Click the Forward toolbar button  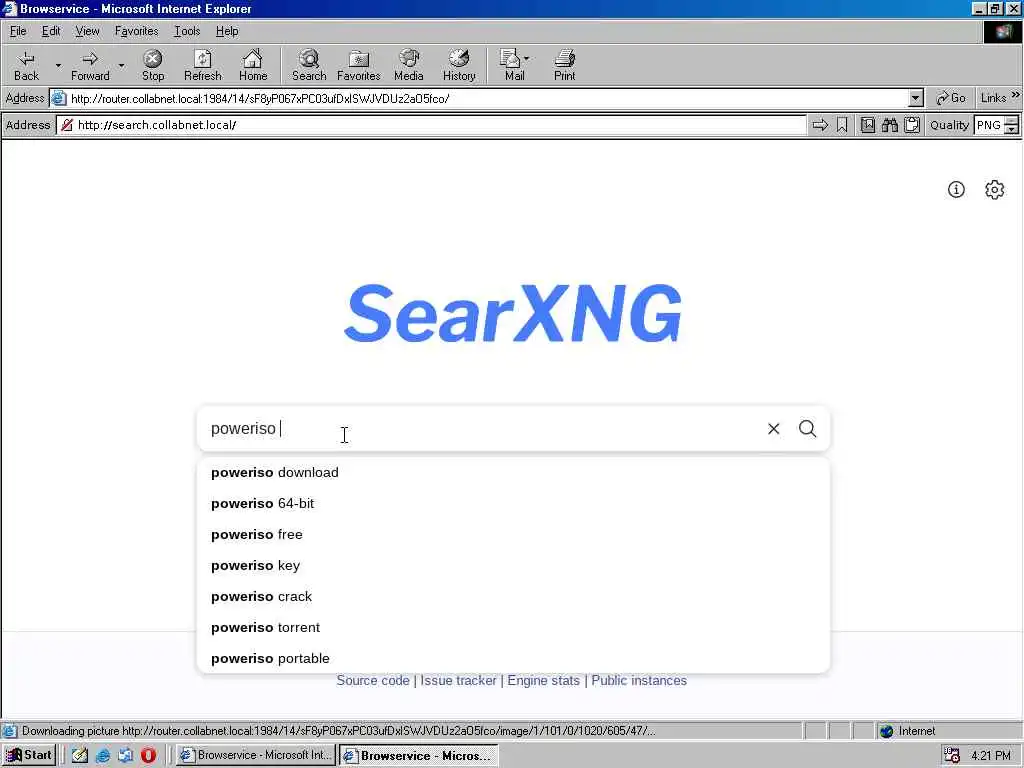[90, 65]
